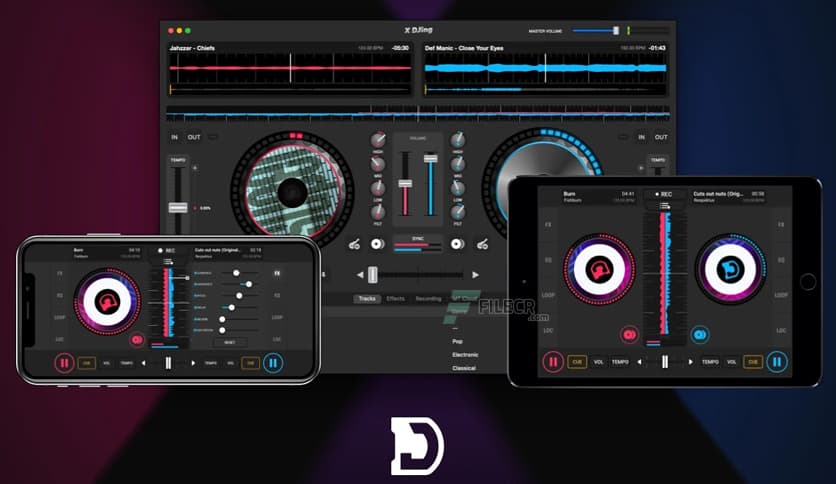This screenshot has height=484, width=836.
Task: Switch to the Recording tab in desktop window
Action: pos(428,299)
